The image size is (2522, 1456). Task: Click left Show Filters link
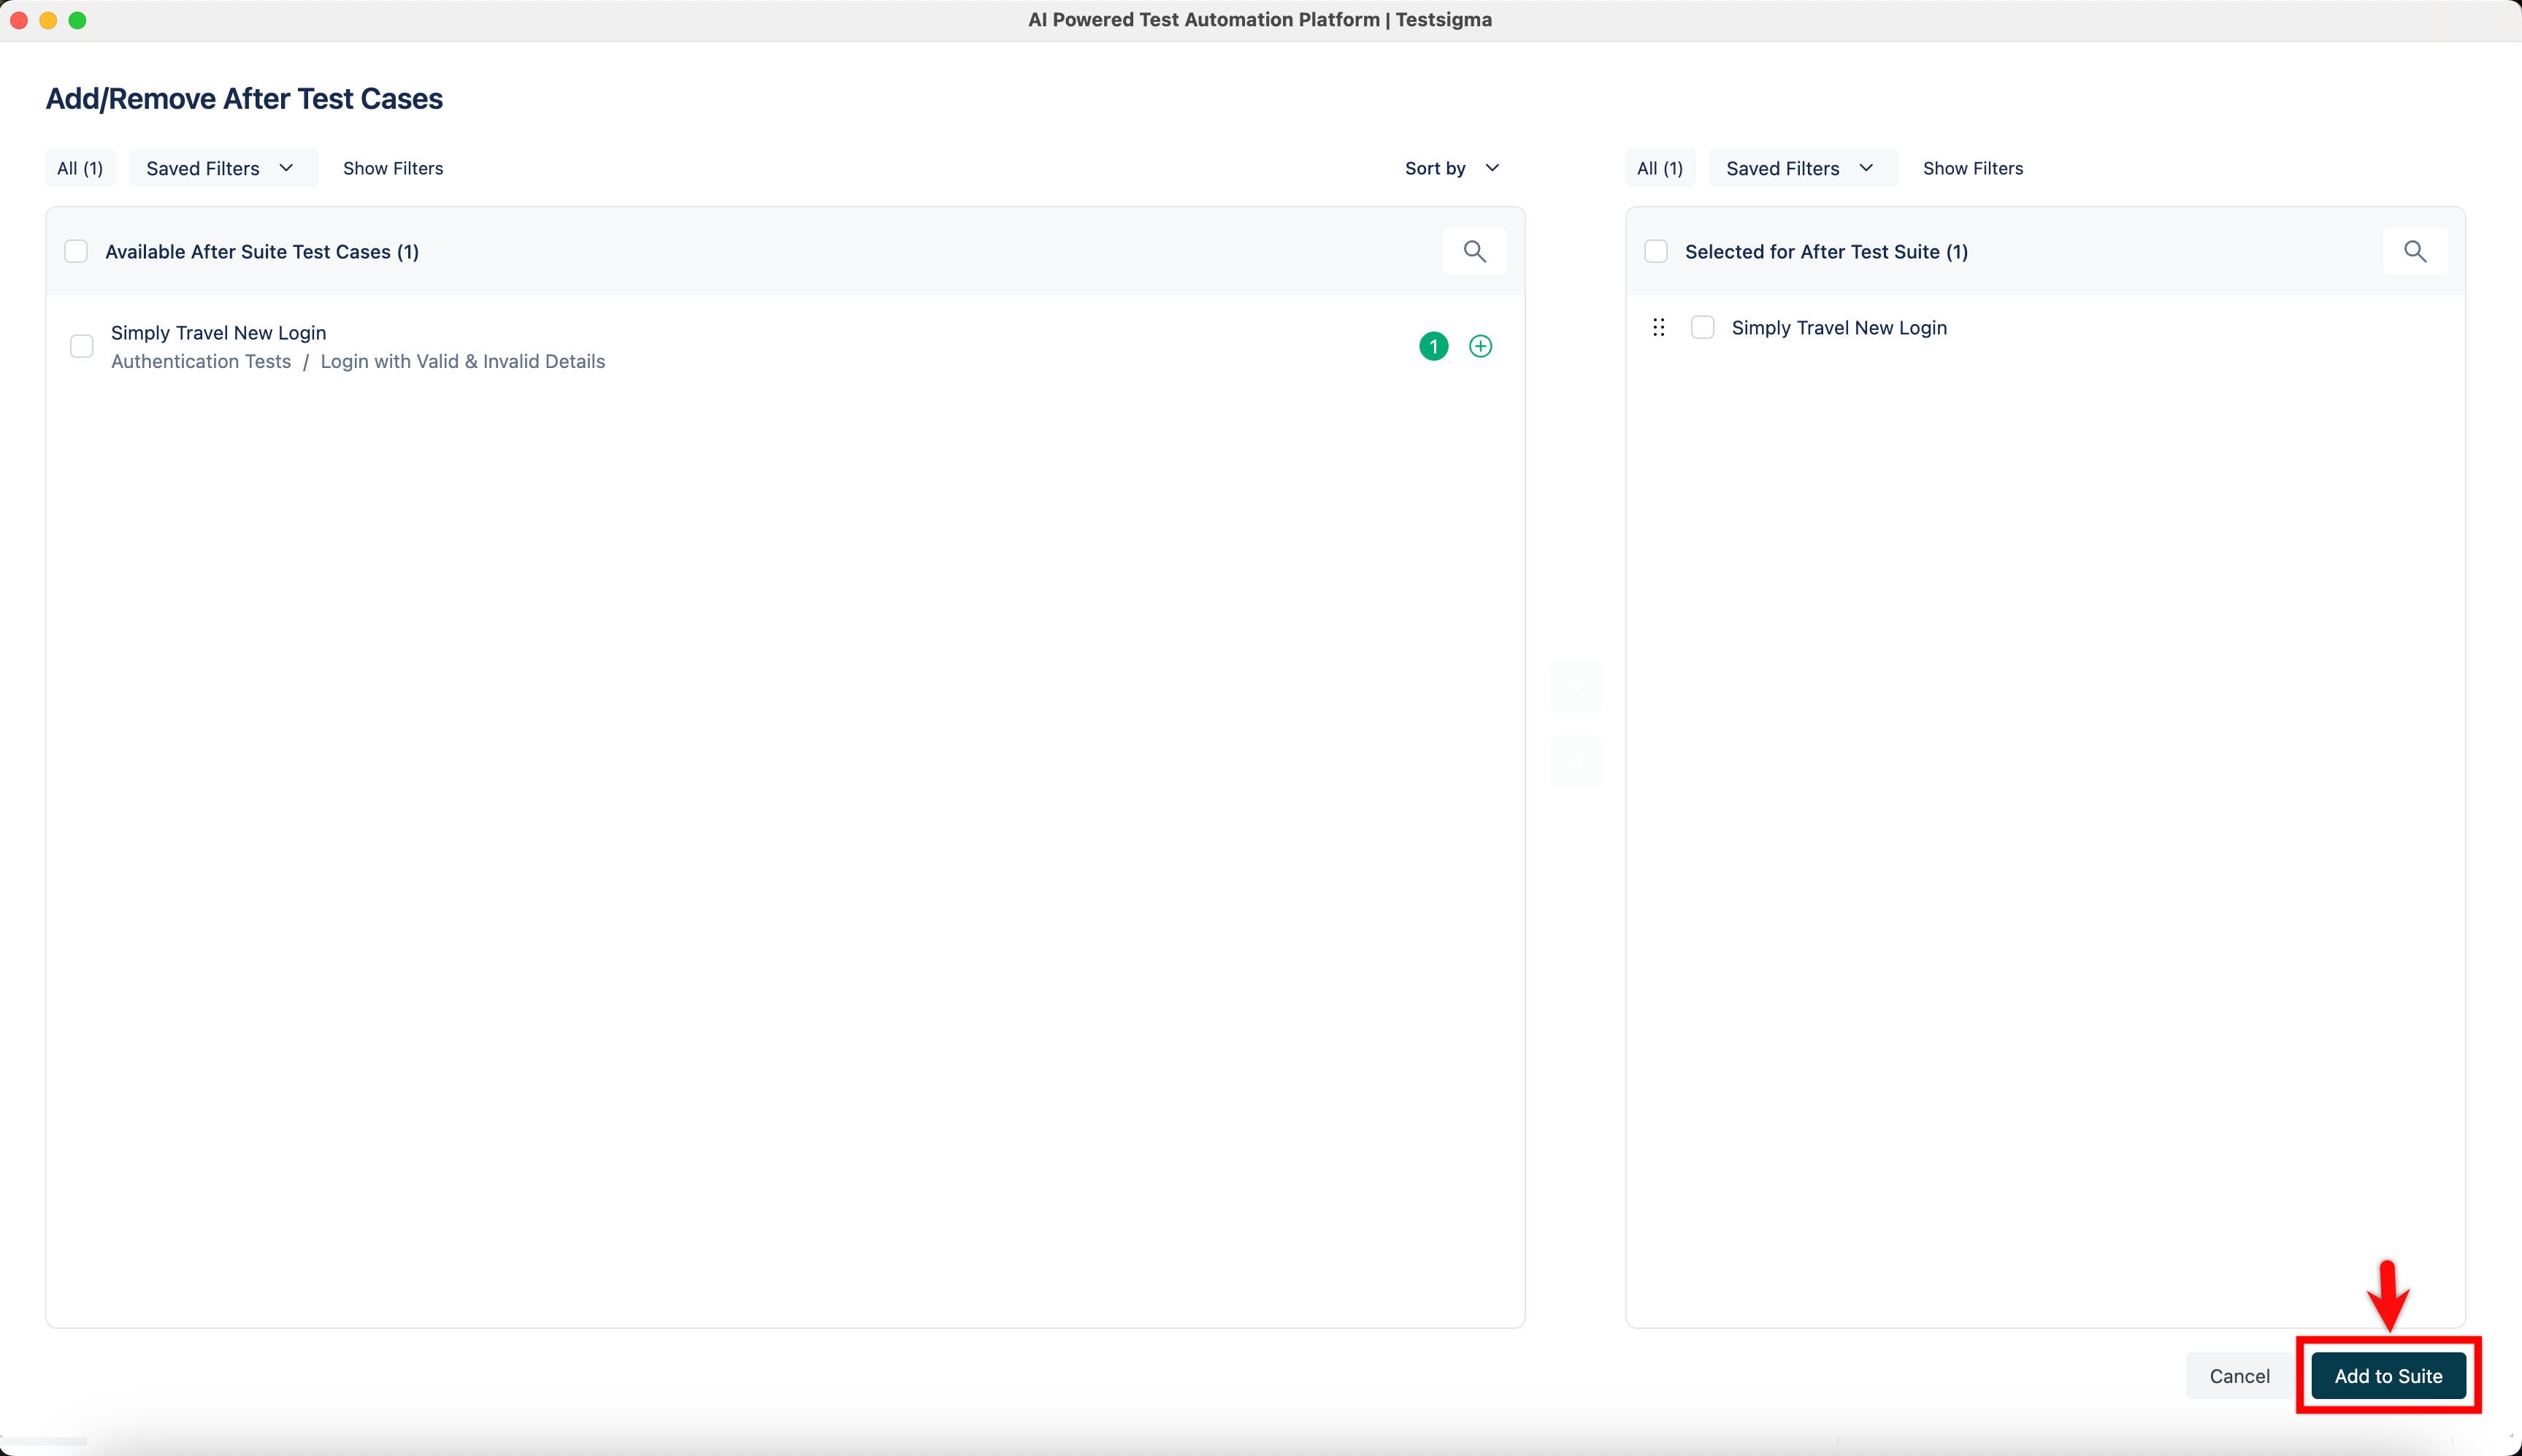pyautogui.click(x=392, y=168)
